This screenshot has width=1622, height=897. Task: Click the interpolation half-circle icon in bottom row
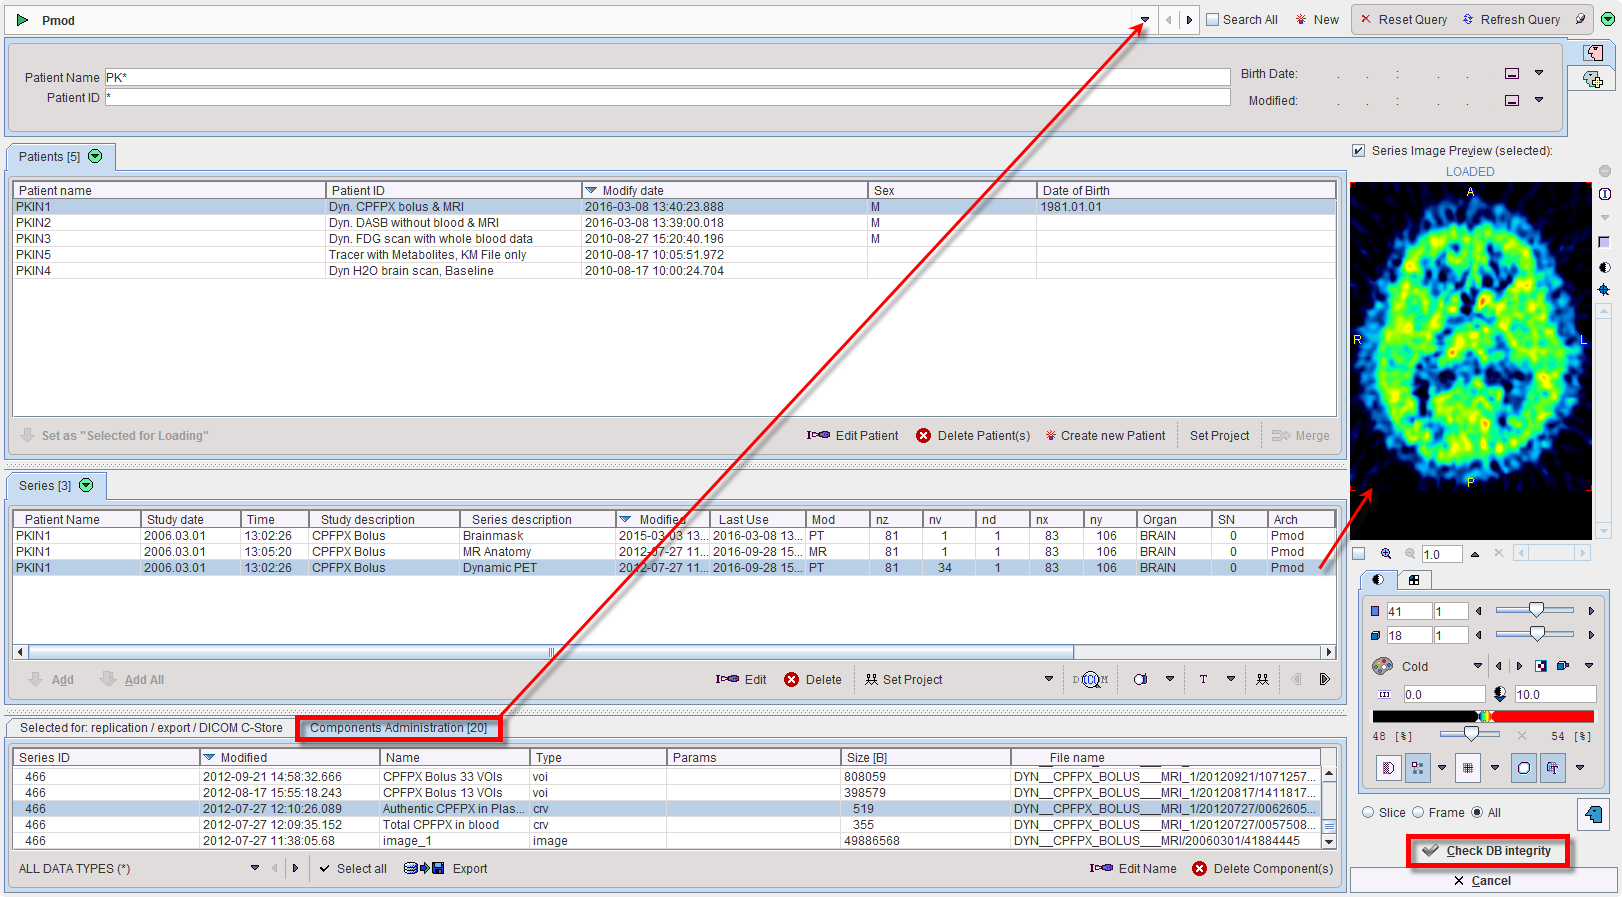pyautogui.click(x=1388, y=768)
